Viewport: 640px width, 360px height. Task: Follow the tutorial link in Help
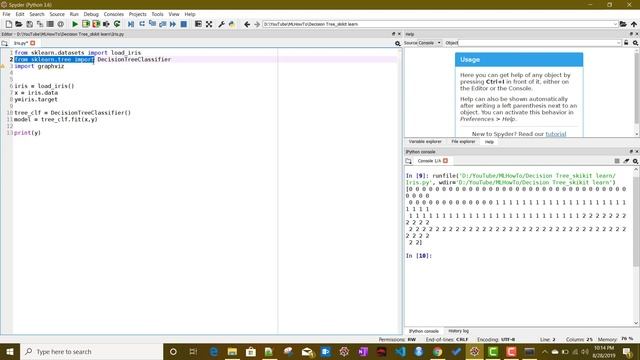tap(556, 134)
